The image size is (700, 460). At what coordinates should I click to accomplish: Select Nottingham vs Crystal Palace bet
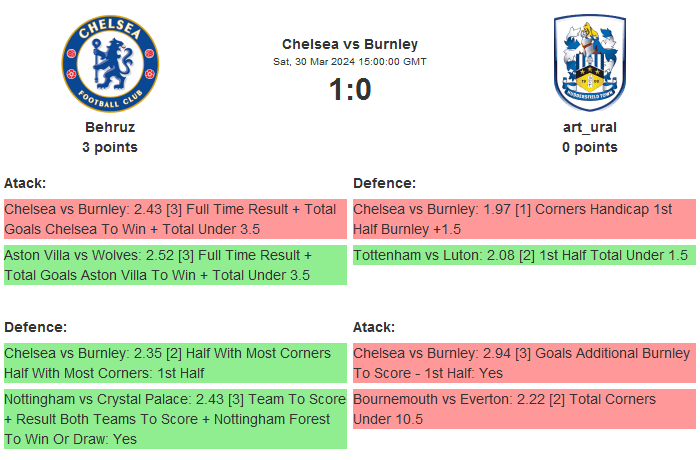pos(175,419)
